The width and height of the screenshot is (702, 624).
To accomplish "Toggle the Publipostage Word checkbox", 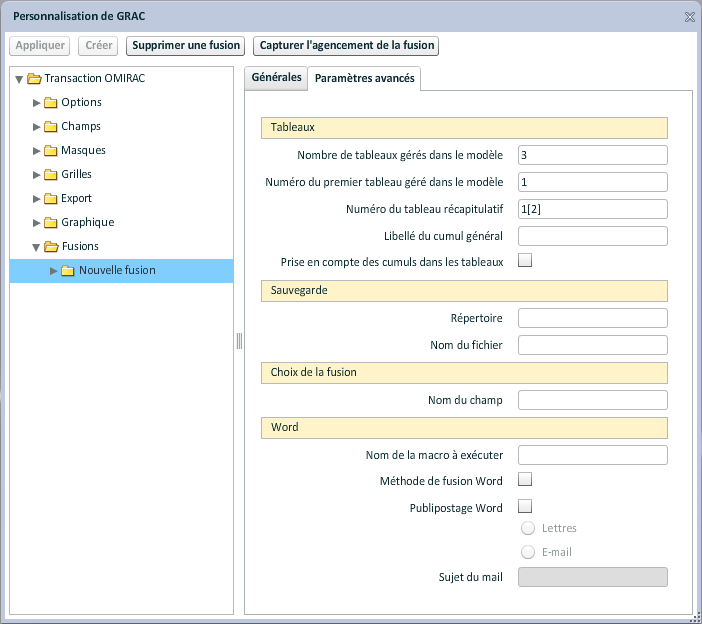I will pyautogui.click(x=525, y=506).
